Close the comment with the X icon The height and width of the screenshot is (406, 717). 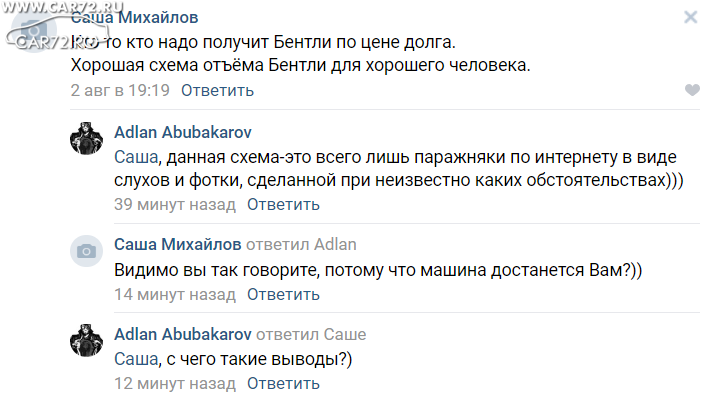click(690, 17)
